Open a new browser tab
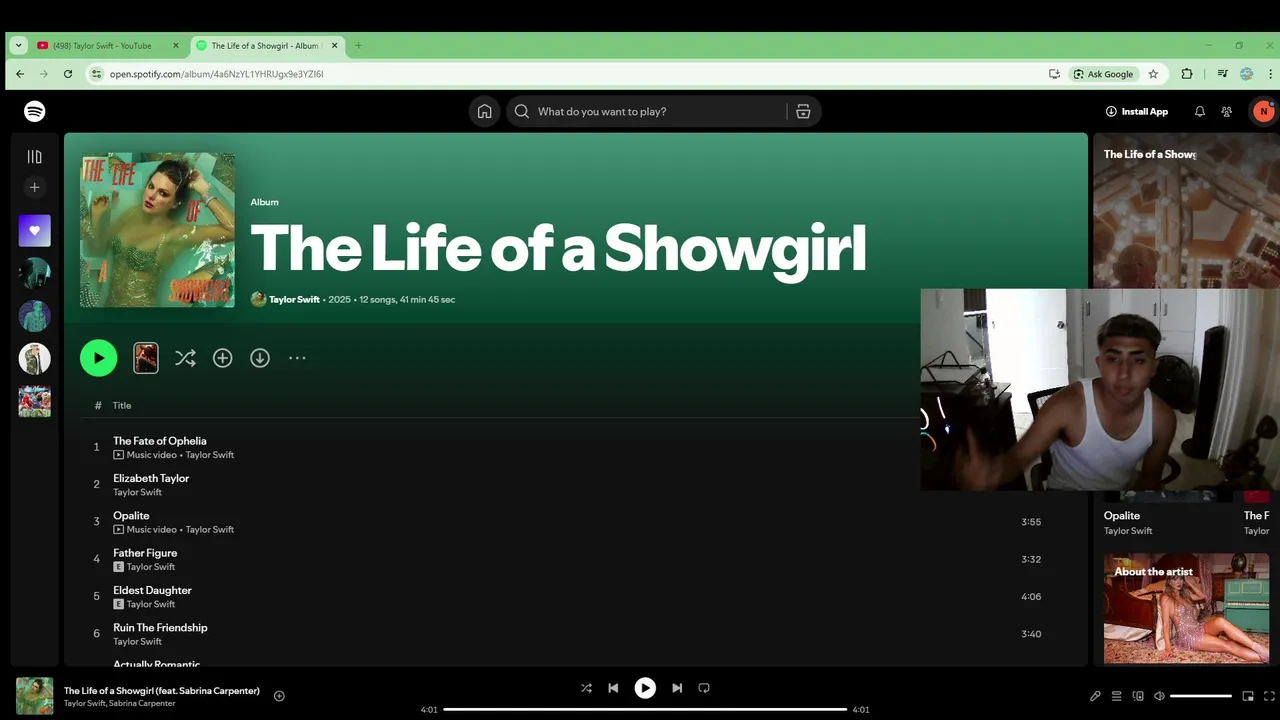This screenshot has width=1280, height=720. click(358, 45)
